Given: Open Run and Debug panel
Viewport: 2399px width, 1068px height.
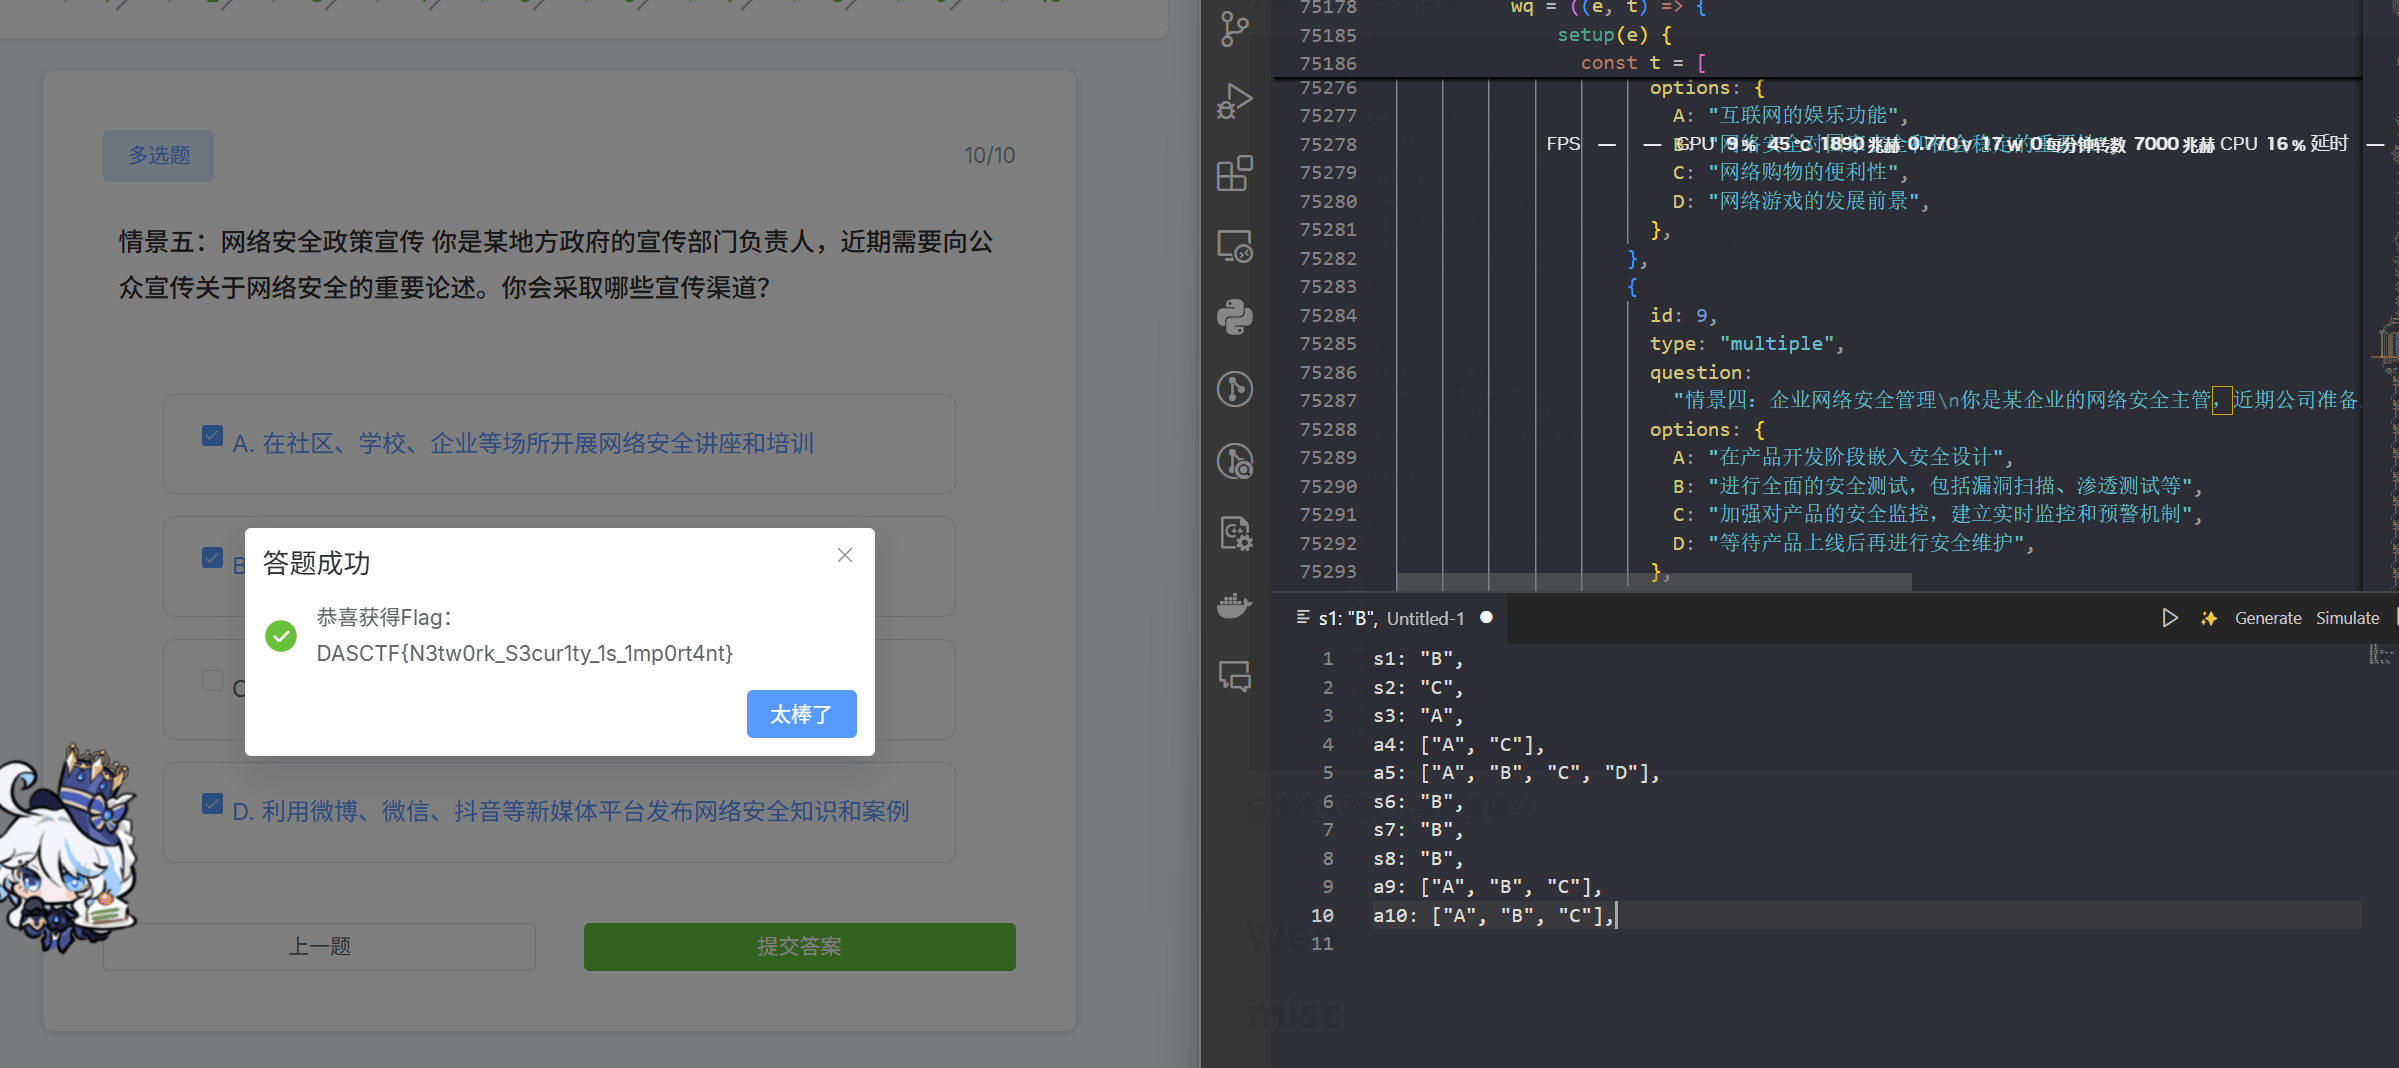Looking at the screenshot, I should (1235, 101).
